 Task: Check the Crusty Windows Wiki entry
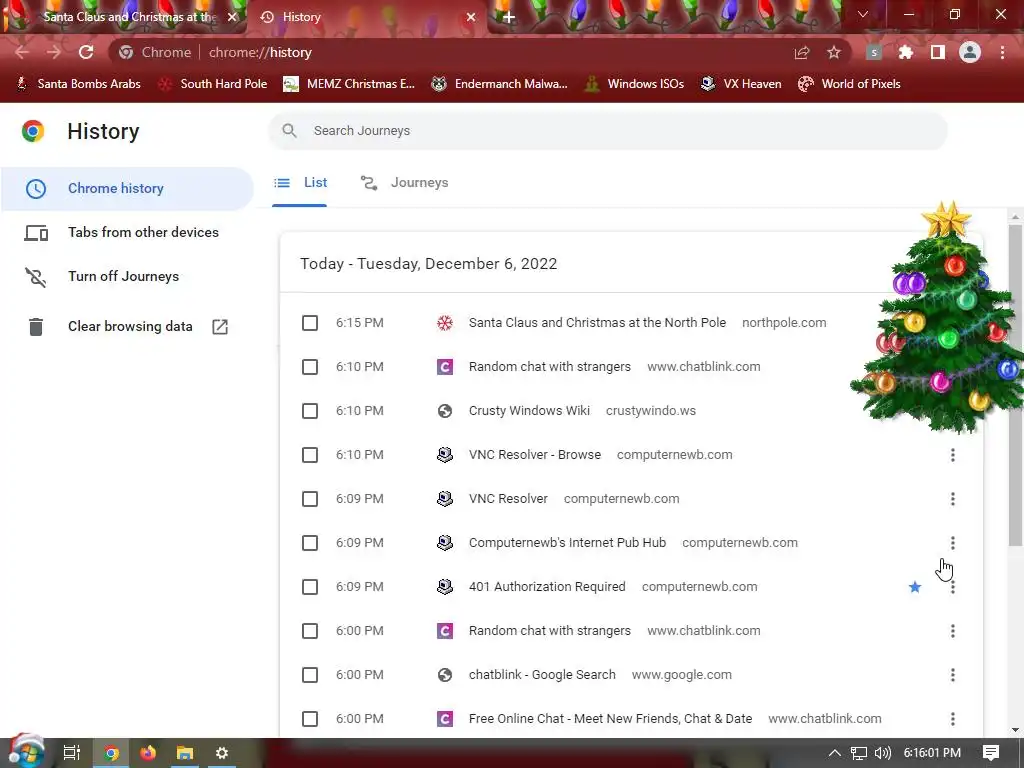point(310,411)
